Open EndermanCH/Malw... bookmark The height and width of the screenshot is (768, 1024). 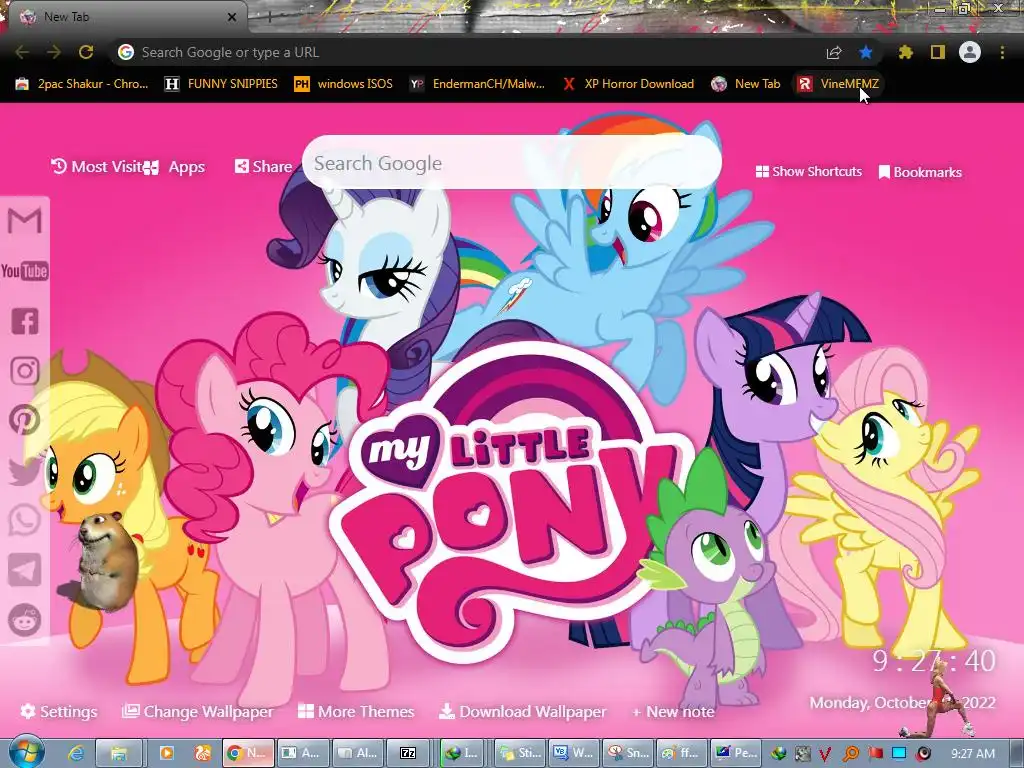coord(477,84)
